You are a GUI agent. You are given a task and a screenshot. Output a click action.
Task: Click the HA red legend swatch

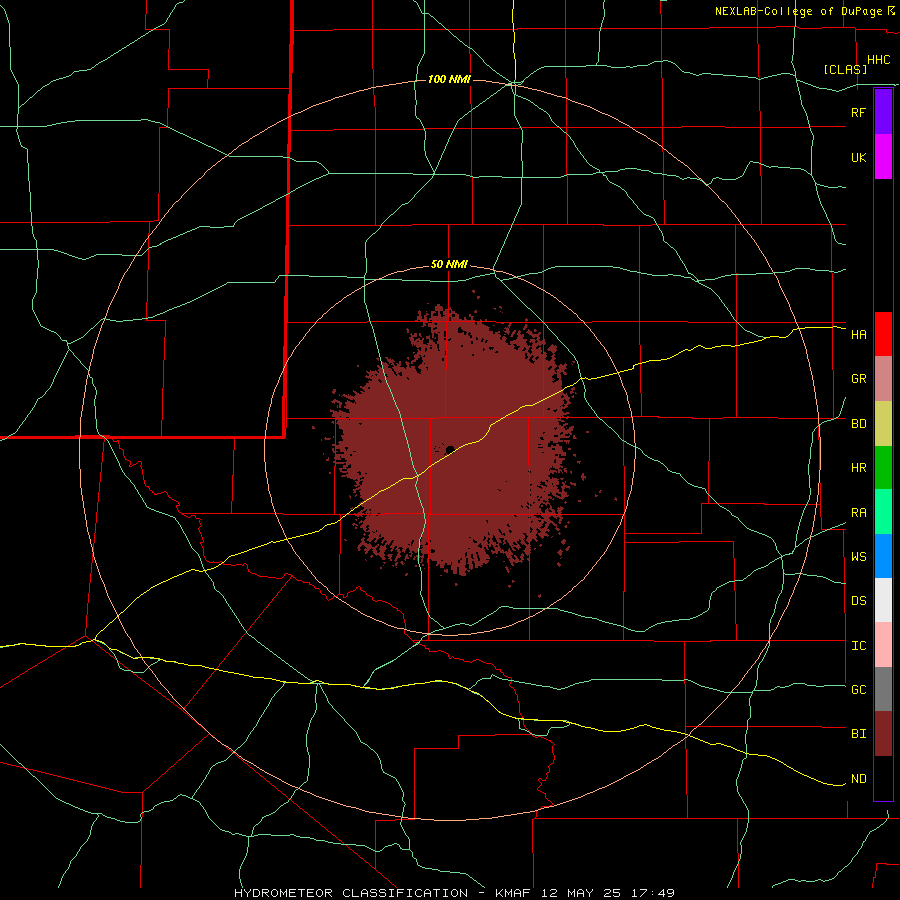[883, 334]
